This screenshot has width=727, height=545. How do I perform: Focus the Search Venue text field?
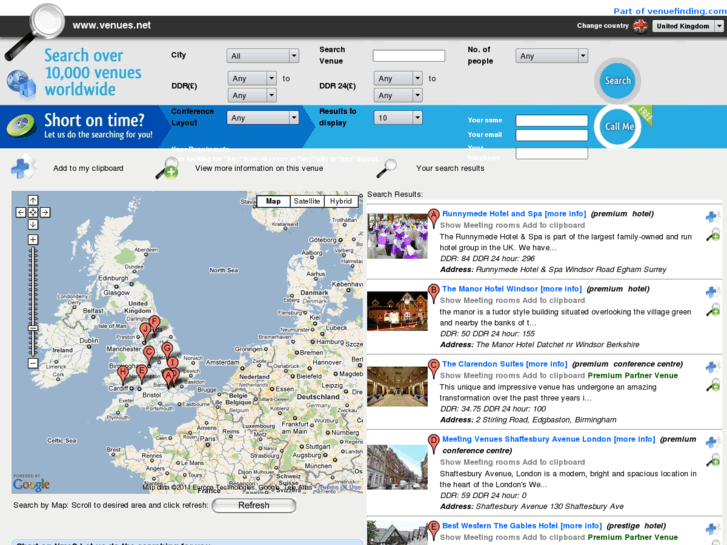(408, 56)
